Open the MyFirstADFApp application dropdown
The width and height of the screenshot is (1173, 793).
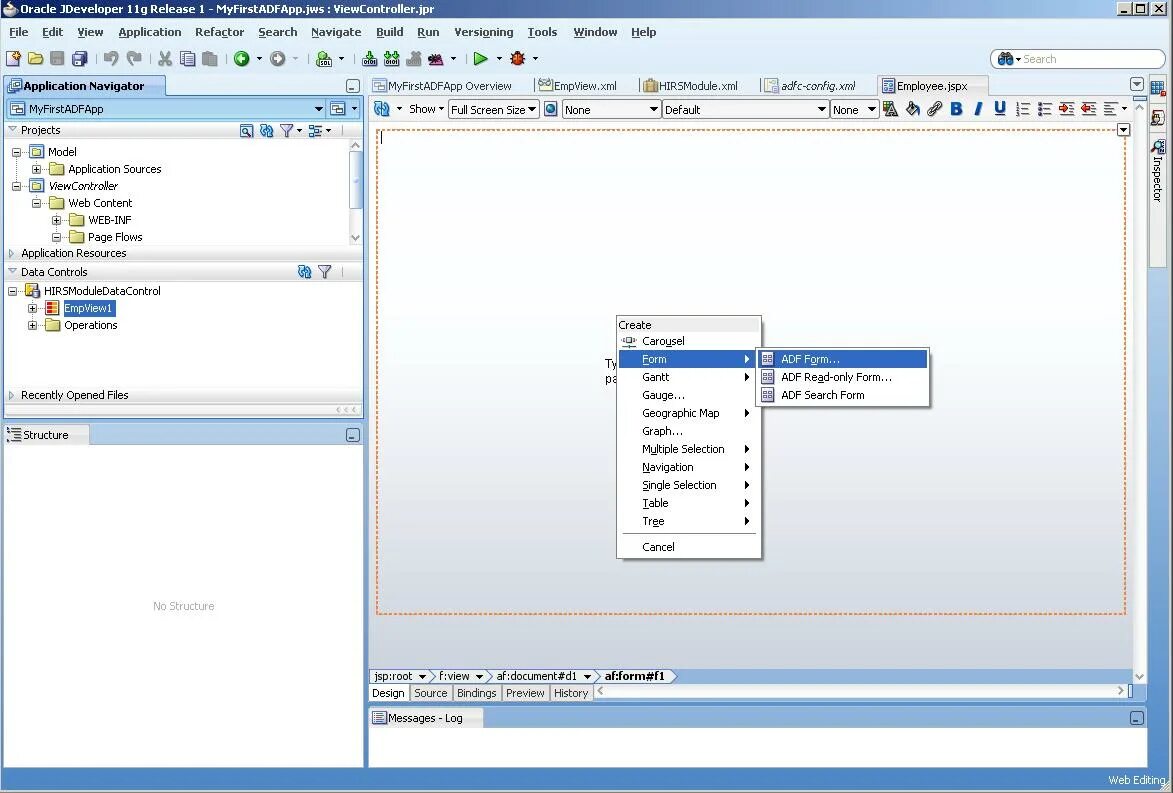point(318,109)
